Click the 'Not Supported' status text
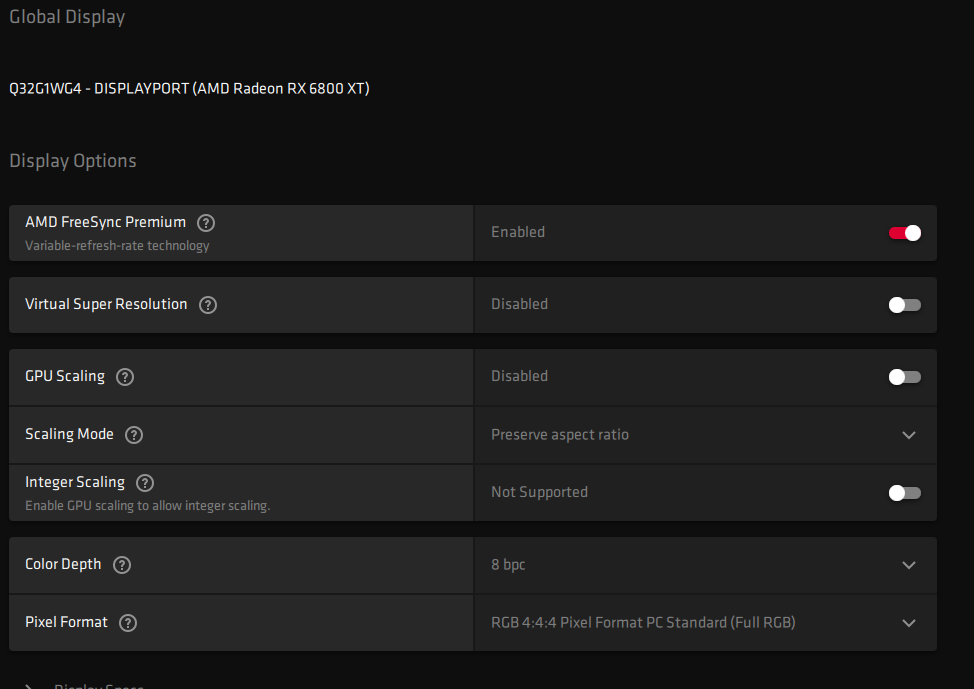 539,492
